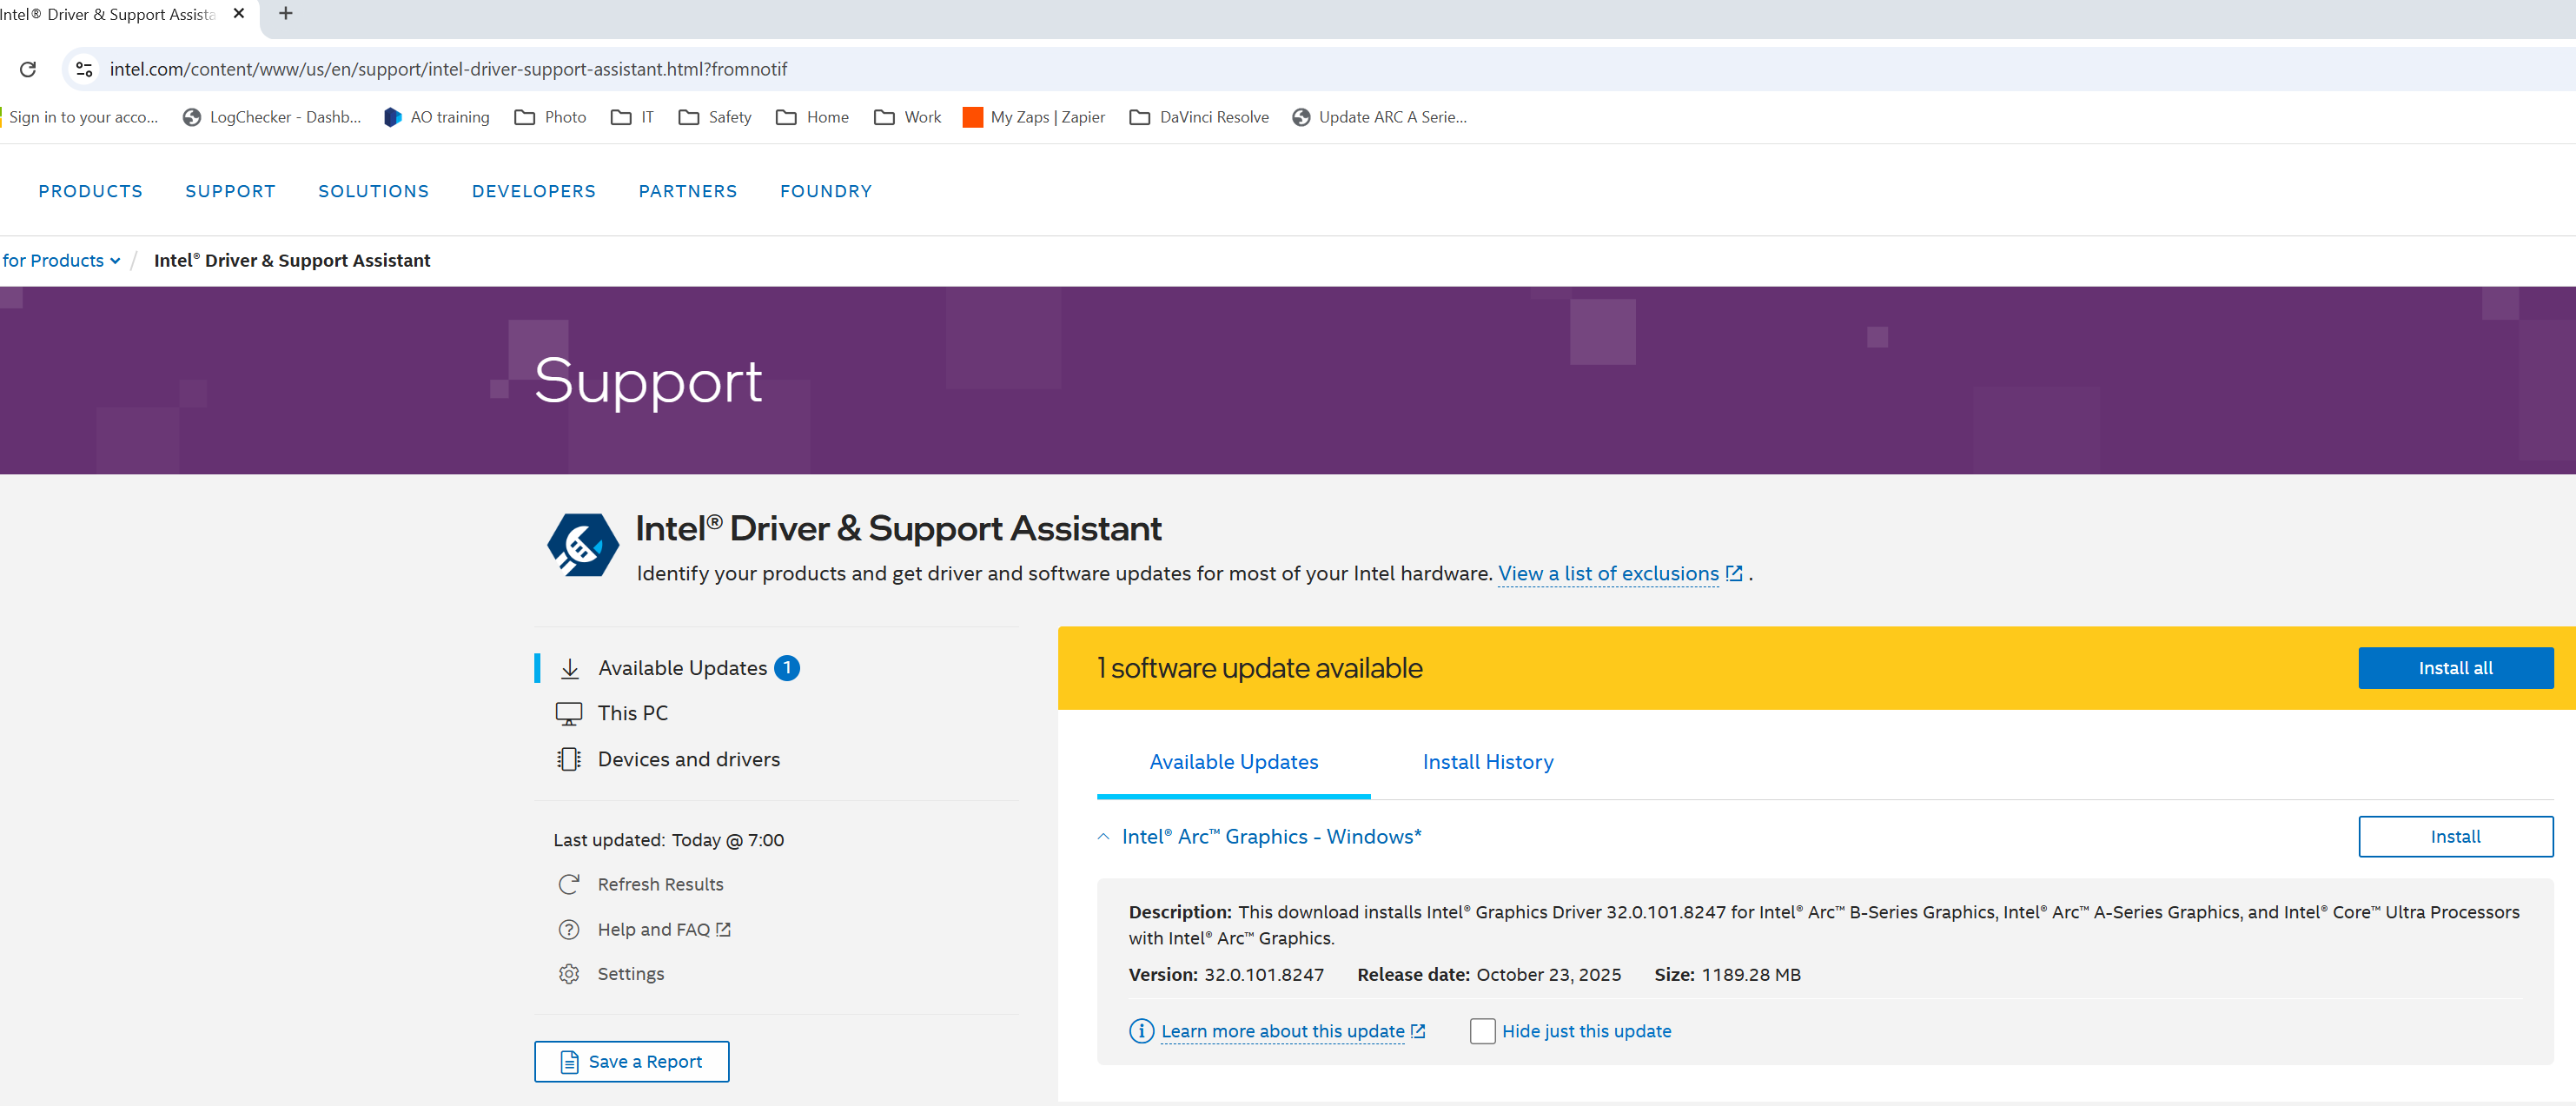
Task: Click the Available Updates download arrow icon
Action: tap(569, 668)
